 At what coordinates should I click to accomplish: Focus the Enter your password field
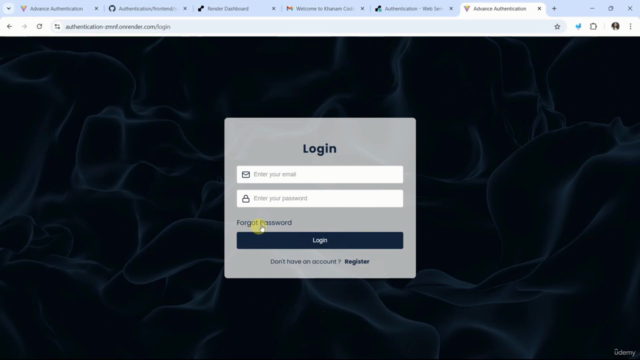pyautogui.click(x=320, y=198)
